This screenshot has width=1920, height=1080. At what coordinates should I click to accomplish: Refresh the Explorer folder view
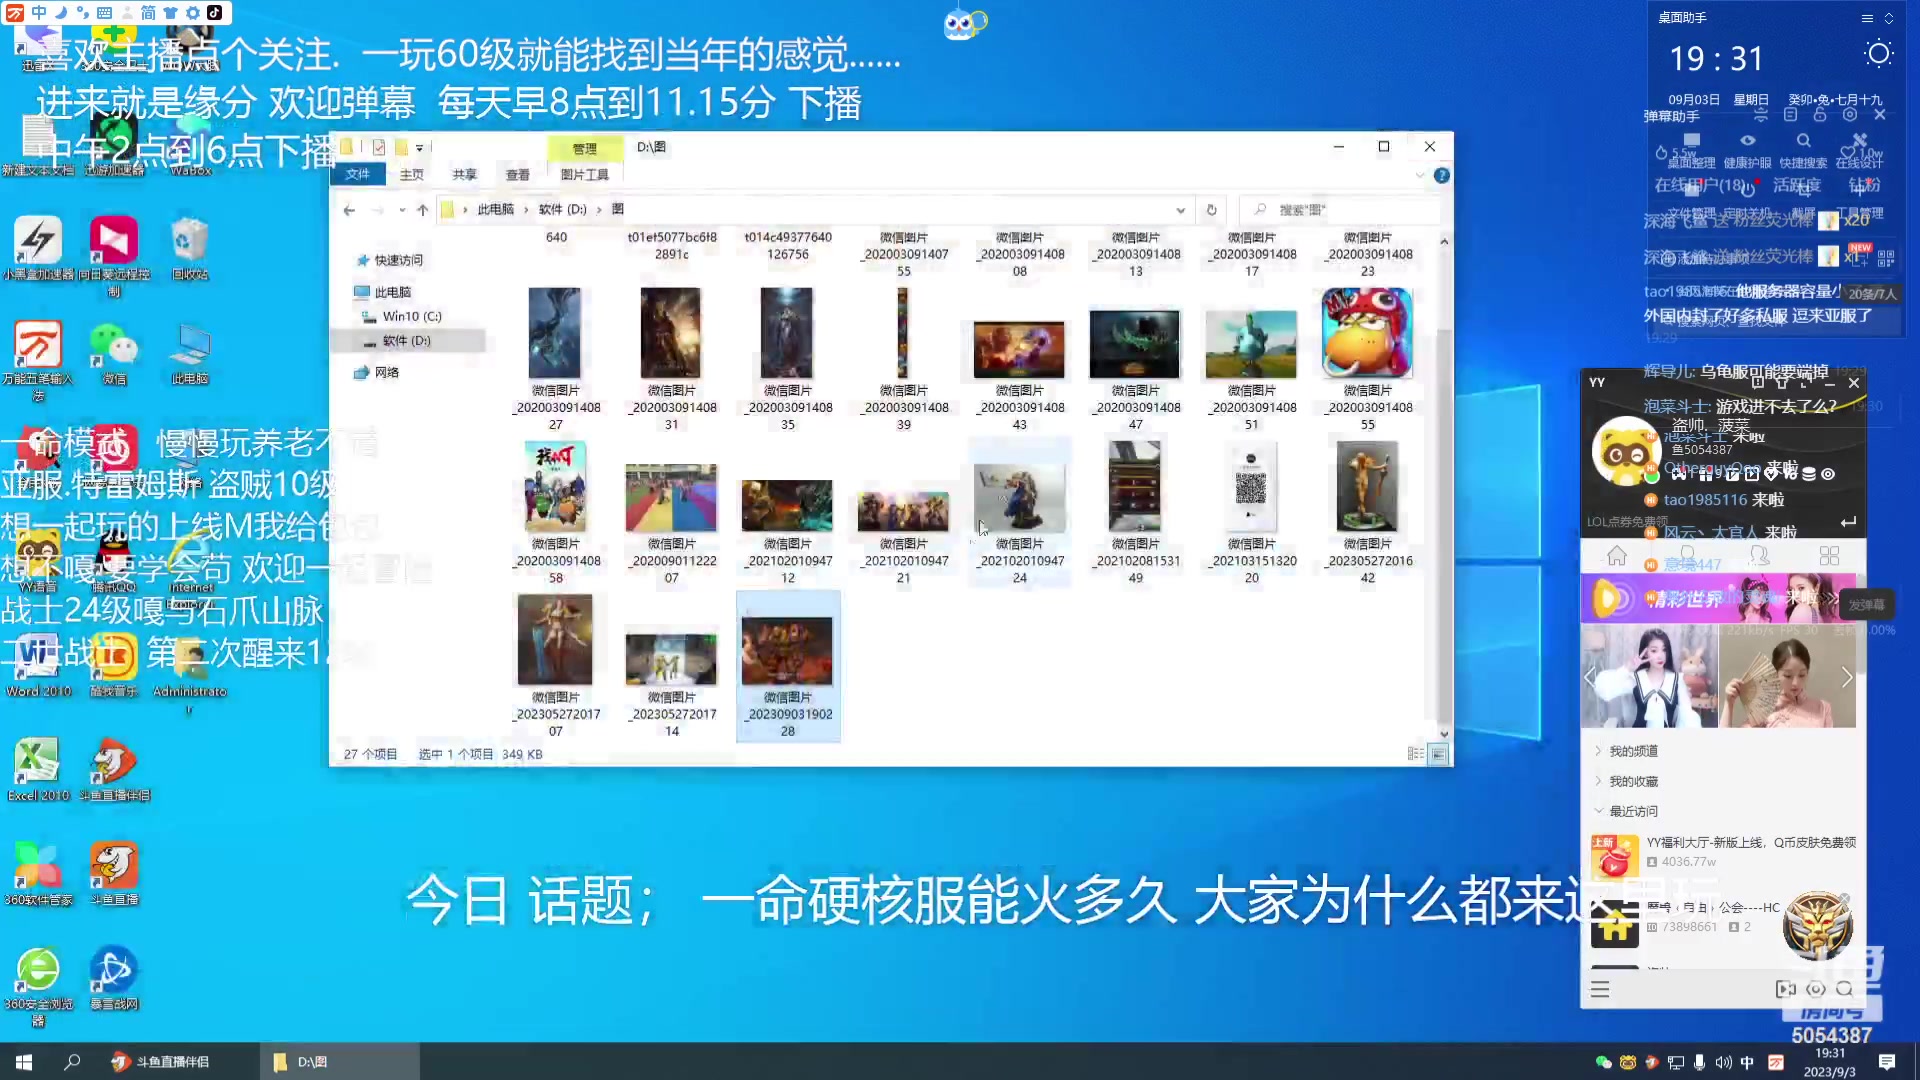1211,210
